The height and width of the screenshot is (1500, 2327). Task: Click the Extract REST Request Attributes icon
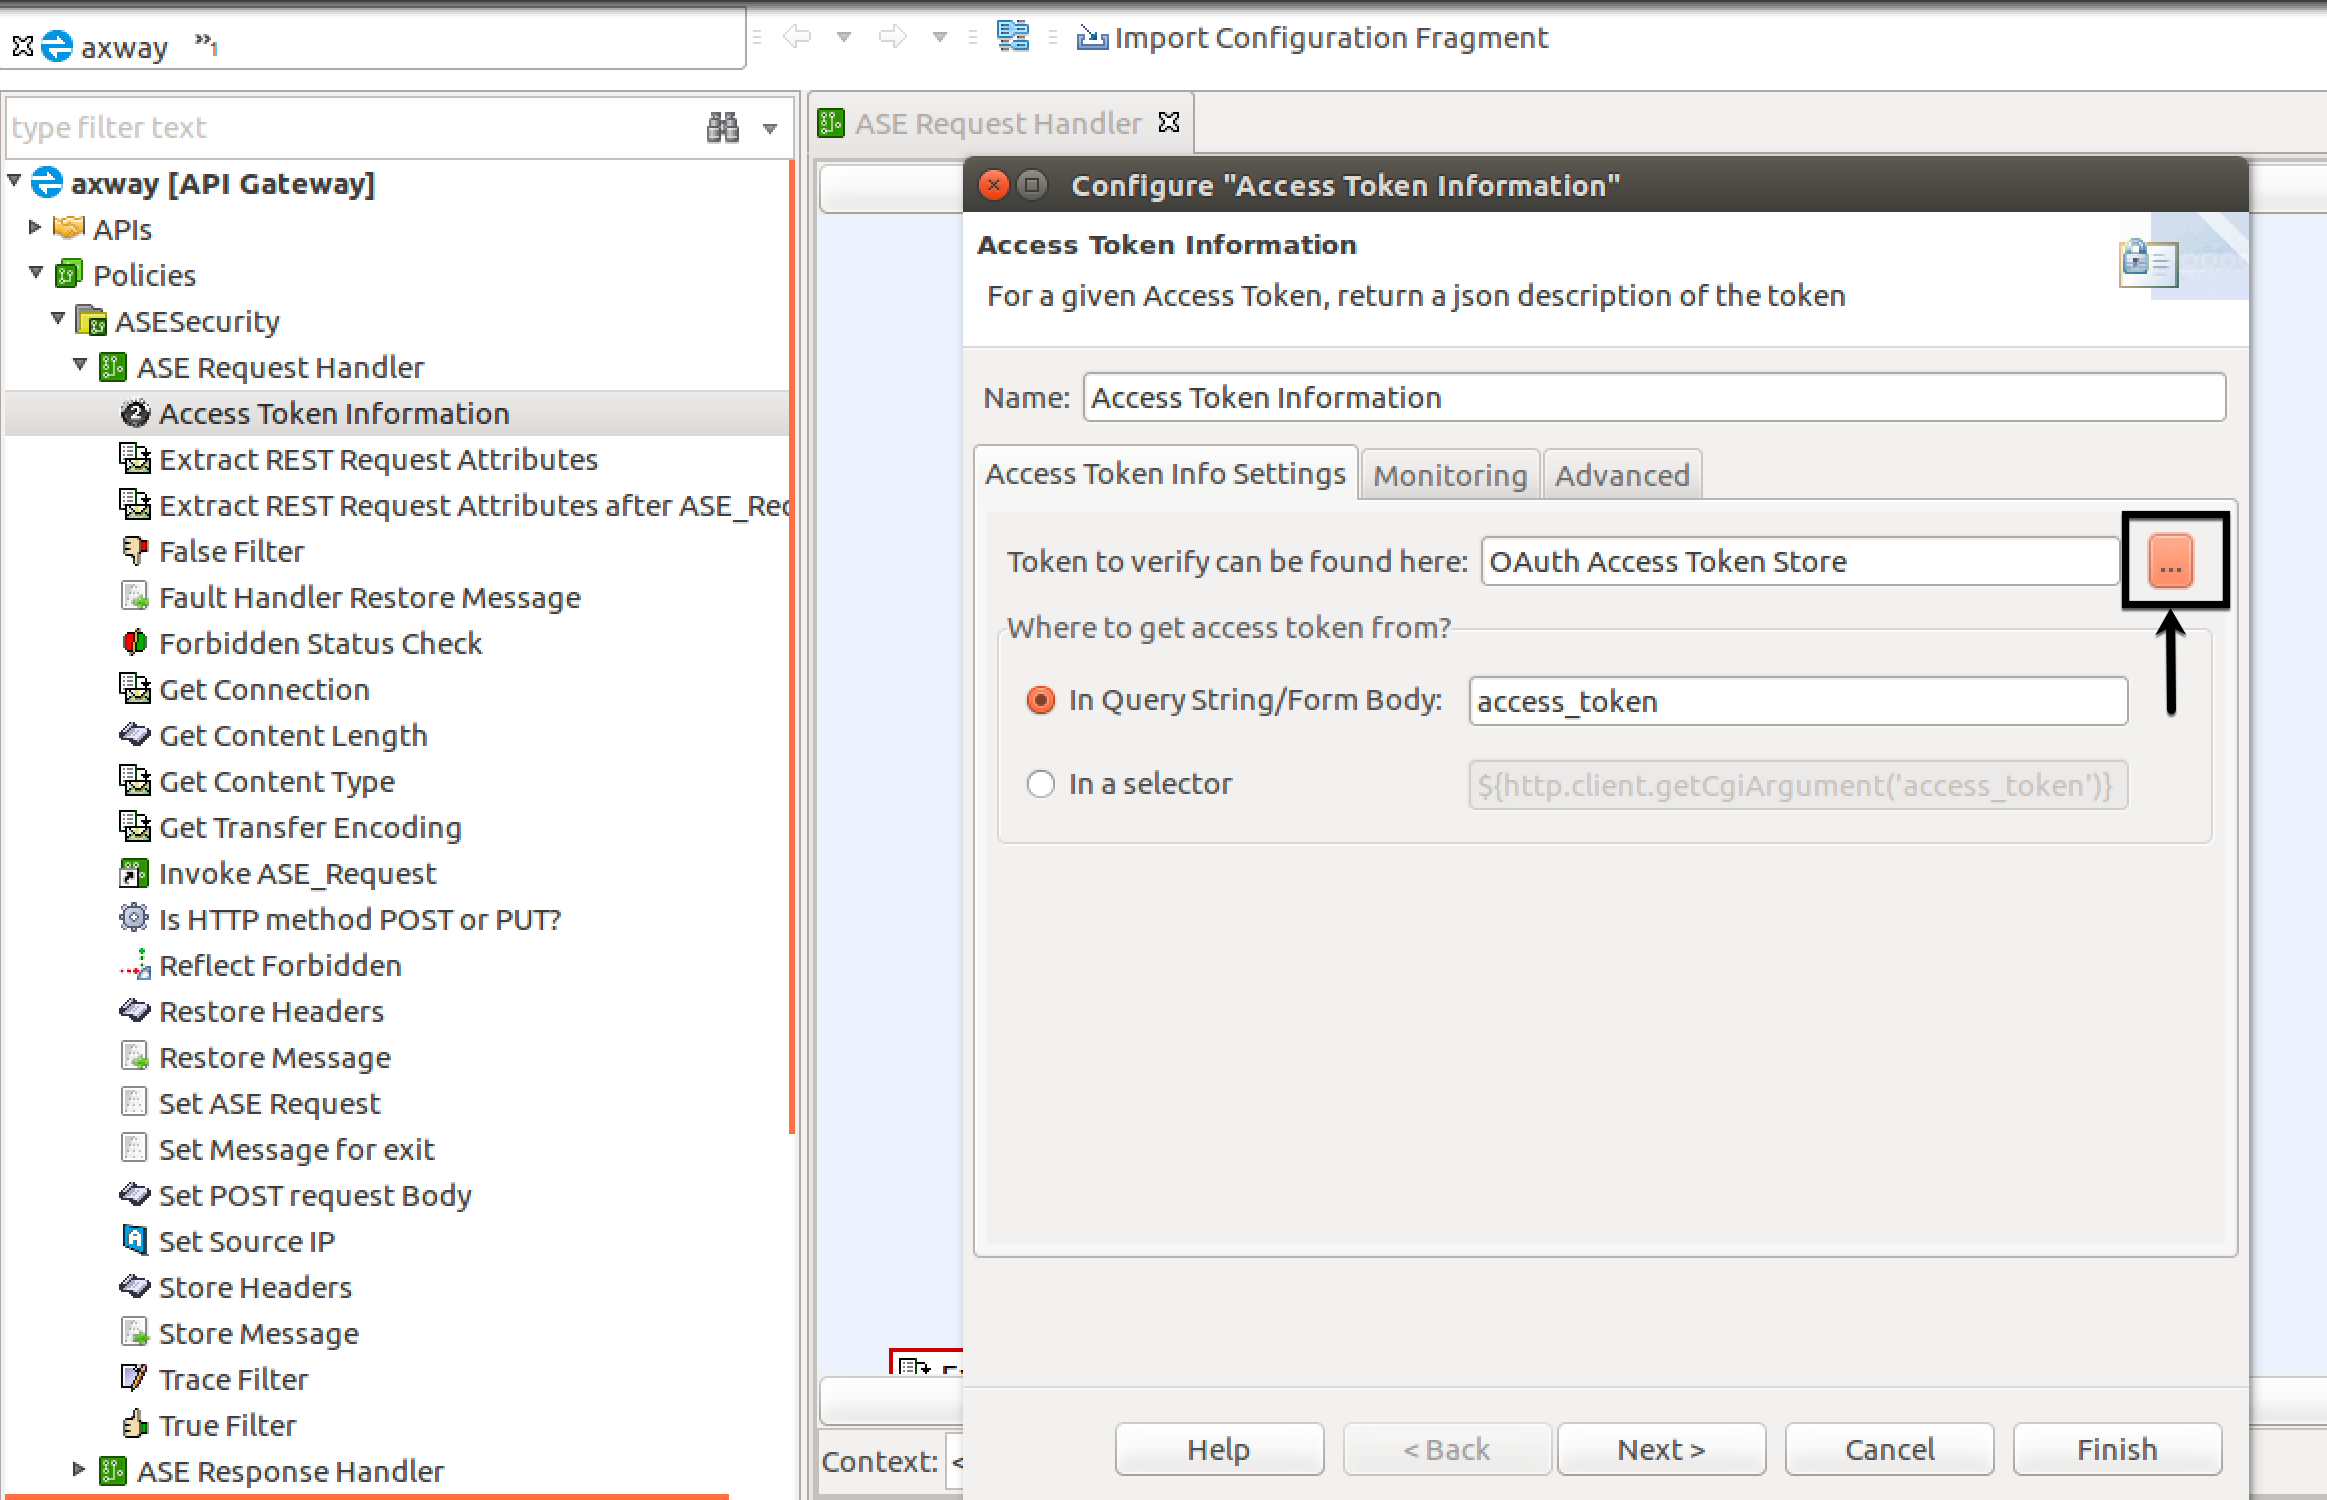134,458
